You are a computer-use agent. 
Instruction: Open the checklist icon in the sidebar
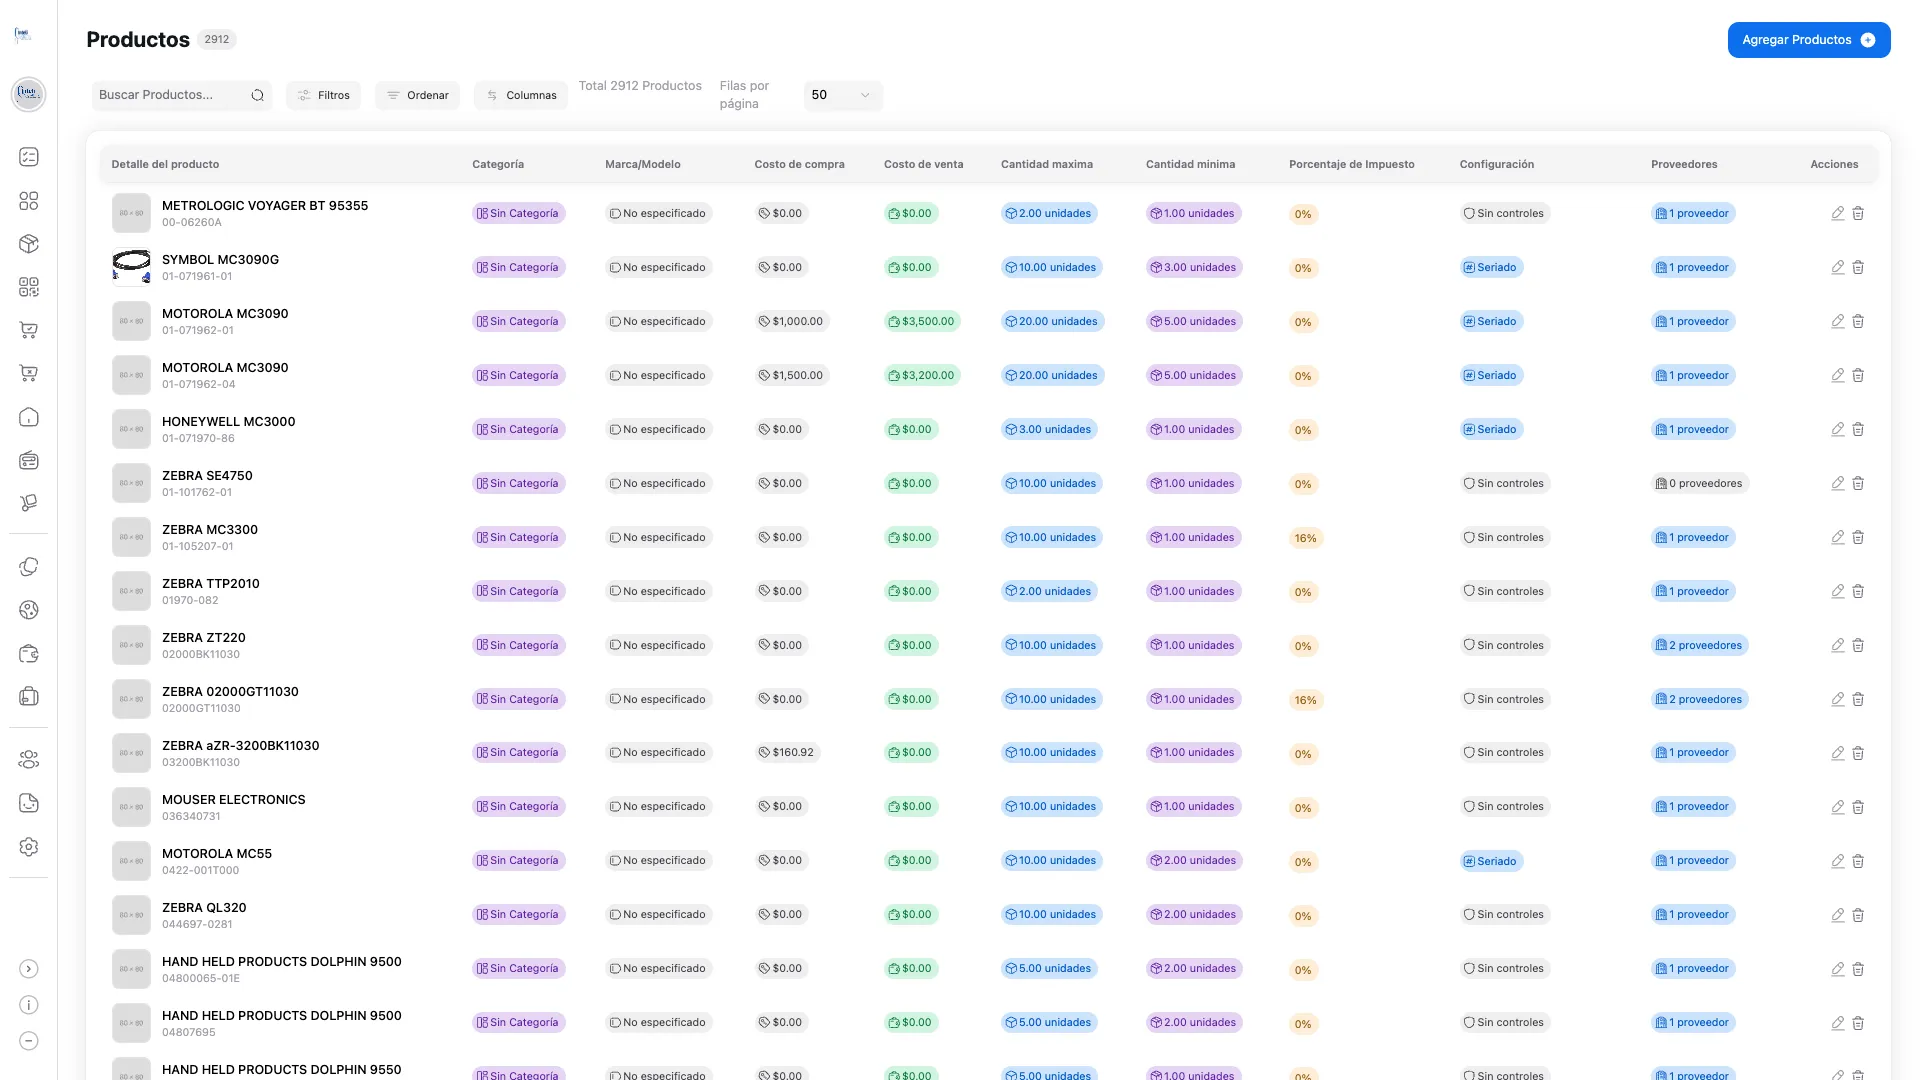coord(29,157)
